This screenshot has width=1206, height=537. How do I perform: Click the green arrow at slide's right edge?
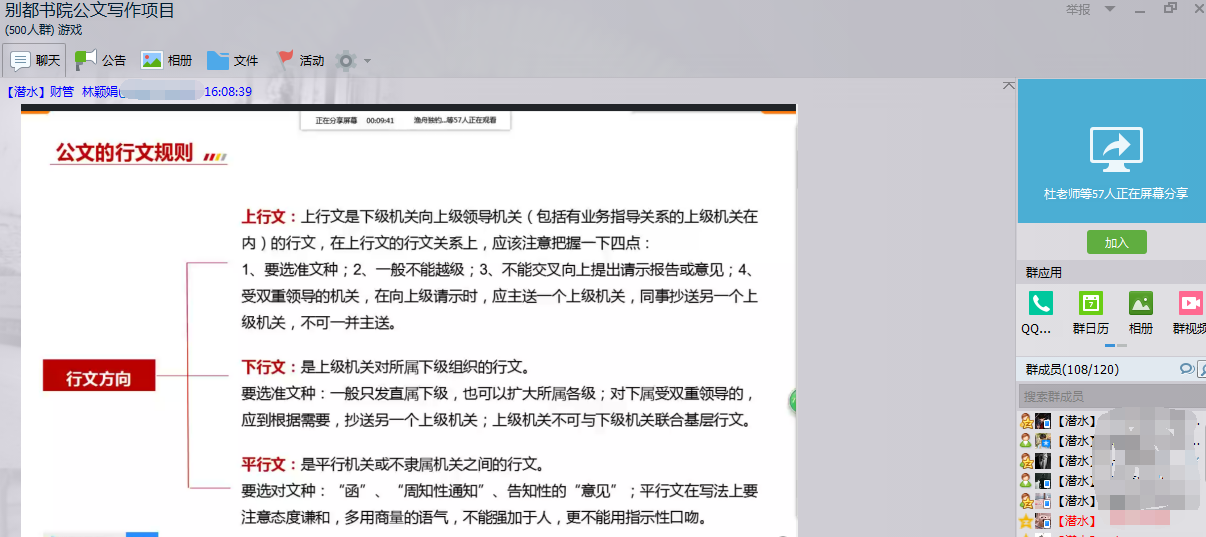(x=793, y=402)
